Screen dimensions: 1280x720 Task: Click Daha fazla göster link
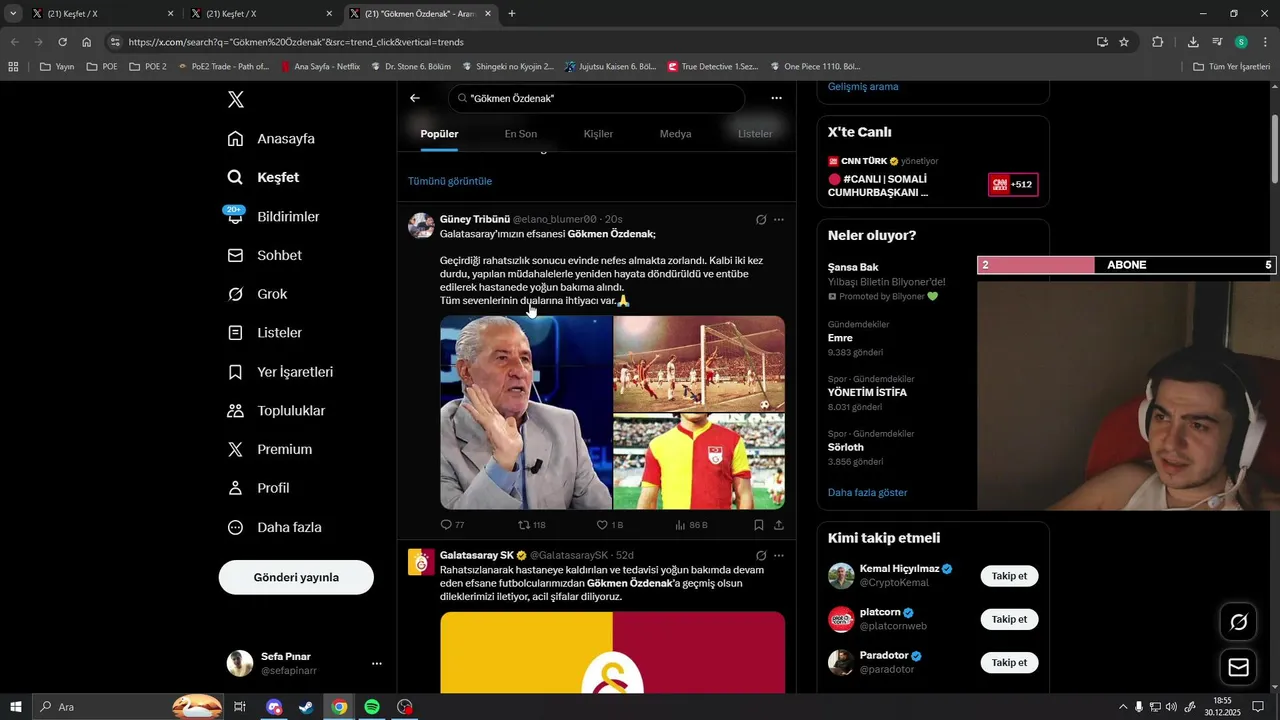click(868, 493)
